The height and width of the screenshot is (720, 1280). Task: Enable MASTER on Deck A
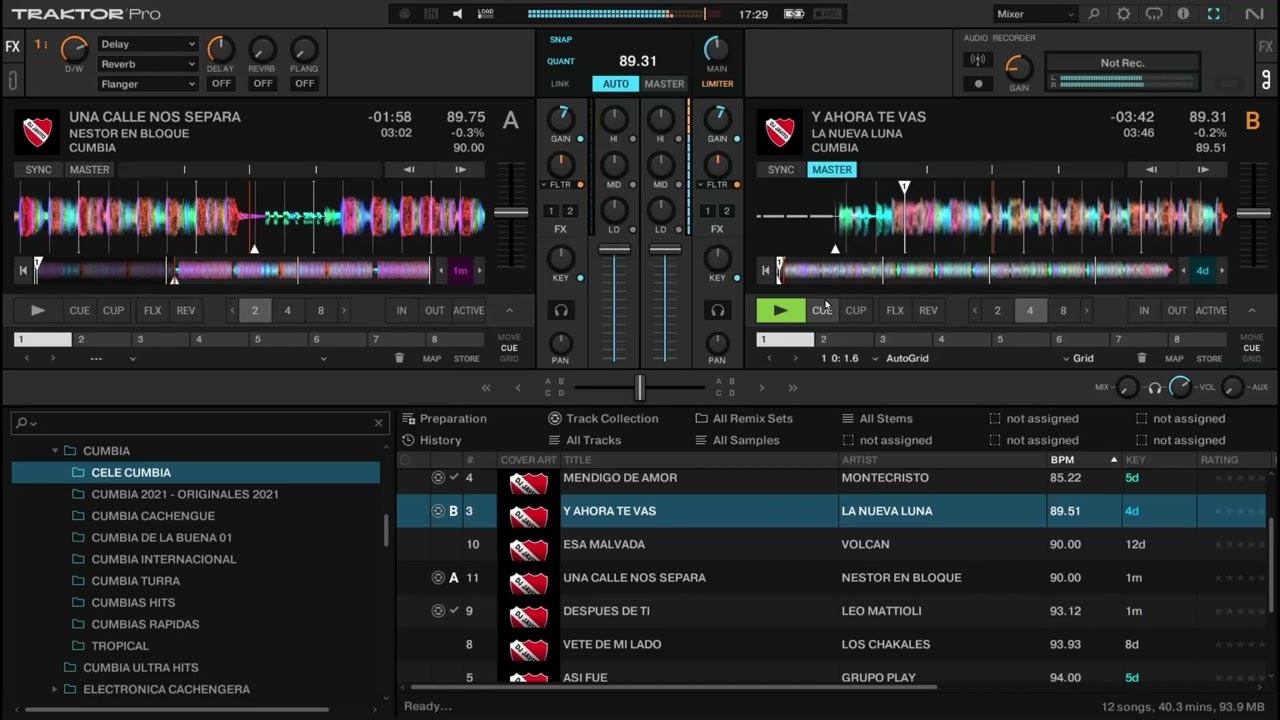pos(89,170)
